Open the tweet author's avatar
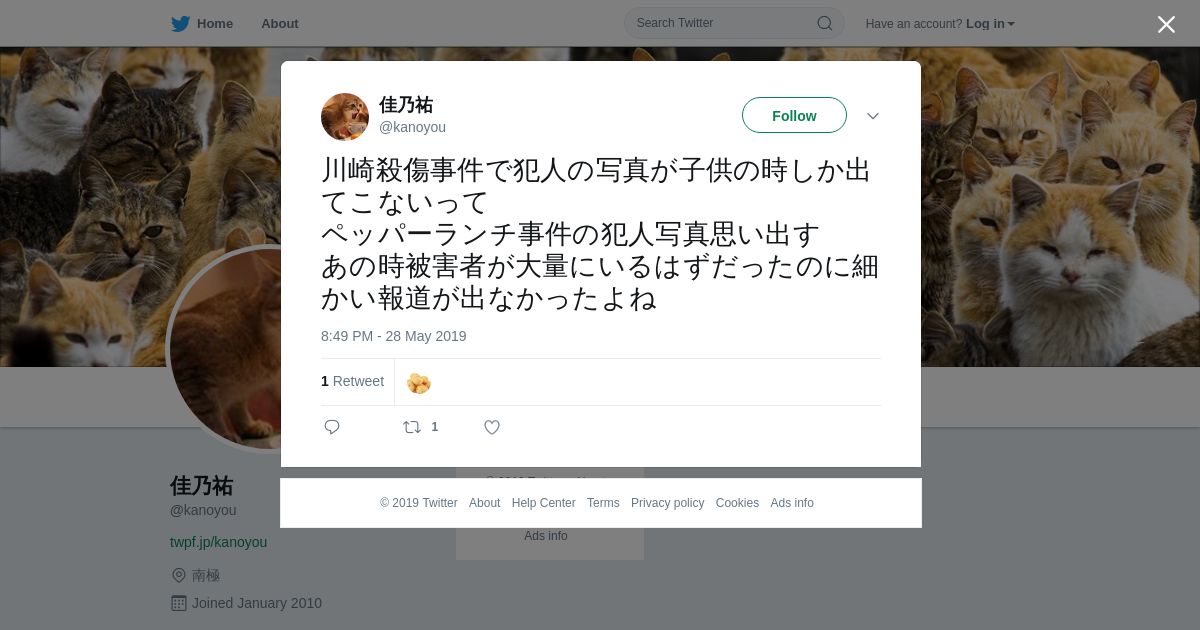1200x630 pixels. [x=345, y=117]
